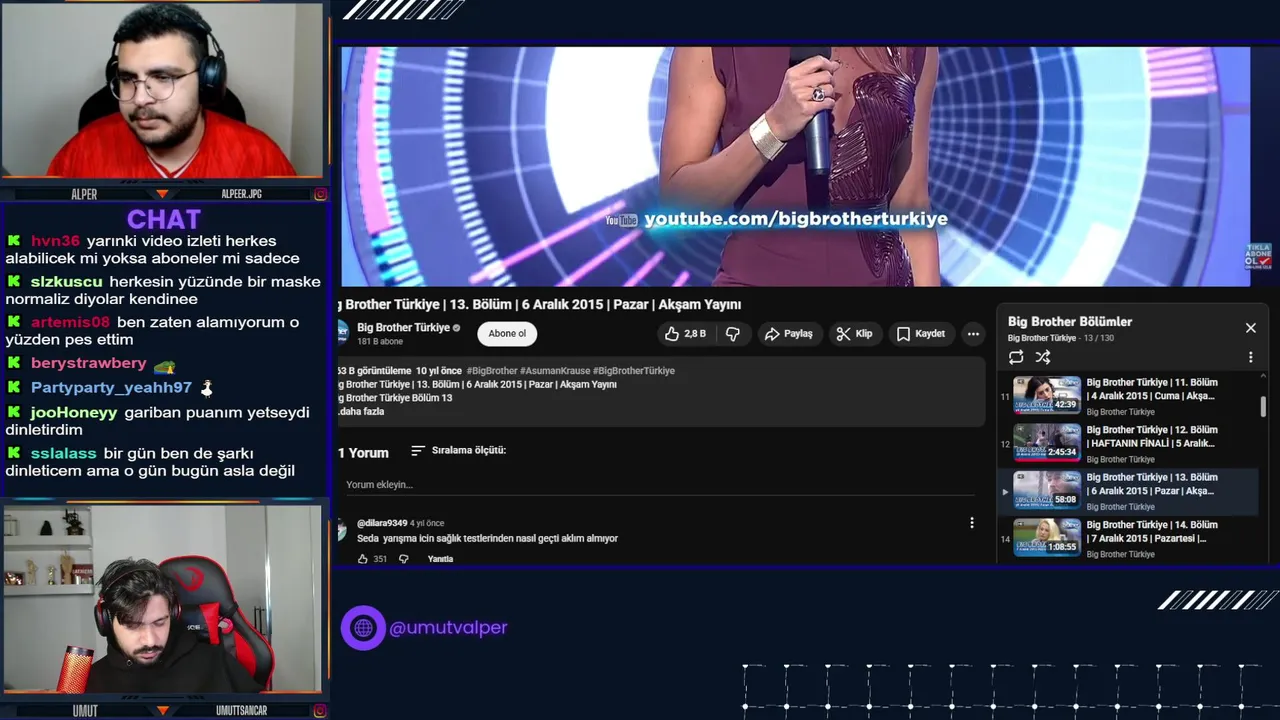Open more actions menu beside Kaydet
This screenshot has height=720, width=1280.
pos(973,334)
